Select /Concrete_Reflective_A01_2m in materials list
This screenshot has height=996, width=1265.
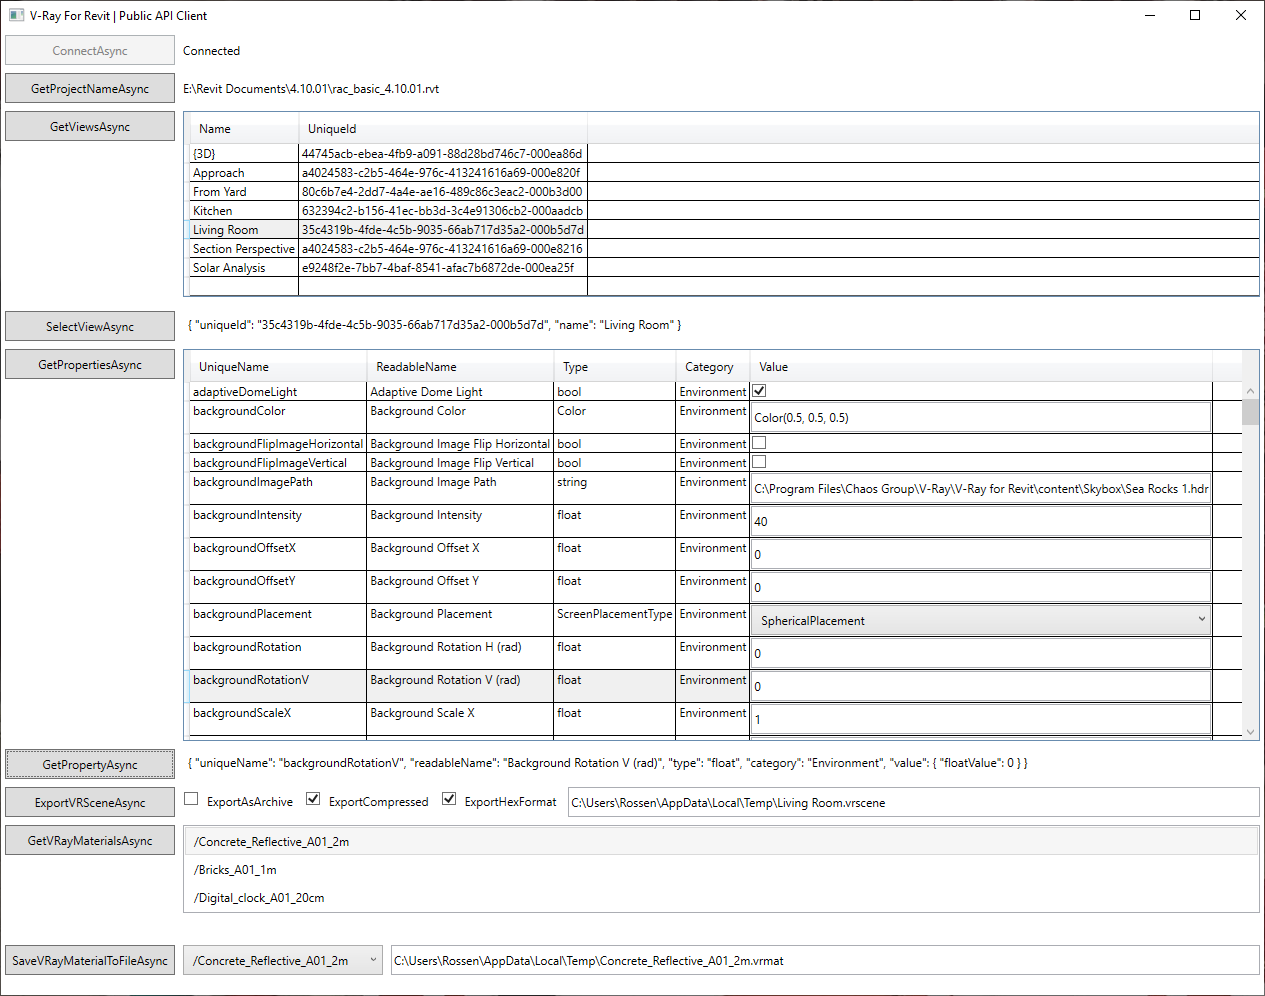(x=721, y=842)
